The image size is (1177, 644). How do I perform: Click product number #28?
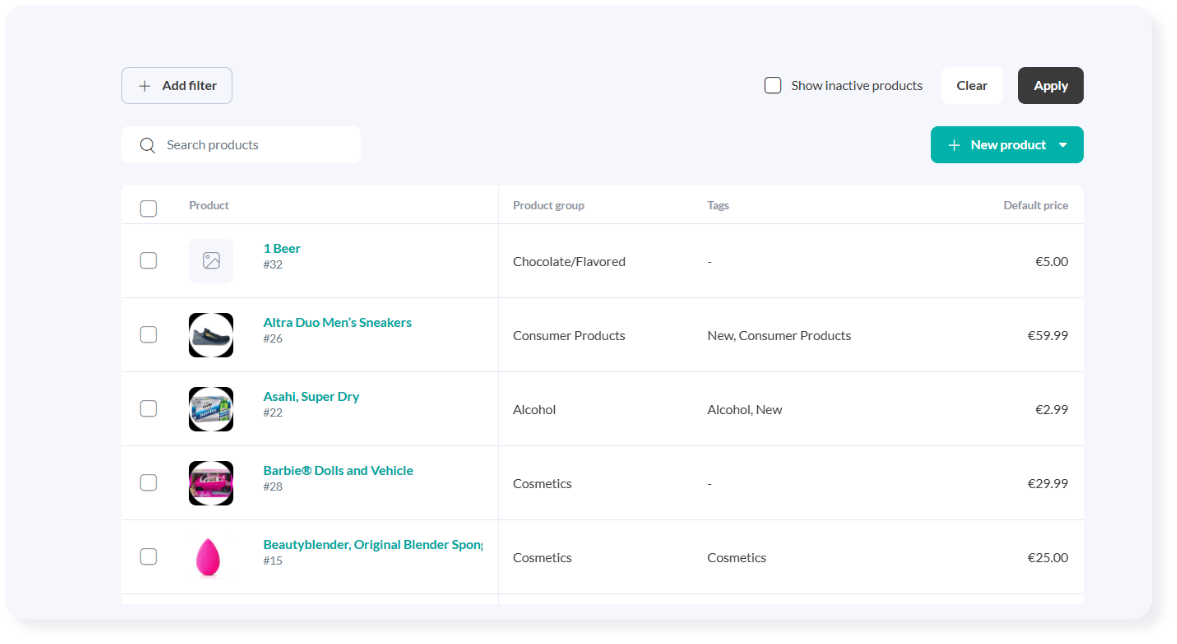[x=272, y=487]
